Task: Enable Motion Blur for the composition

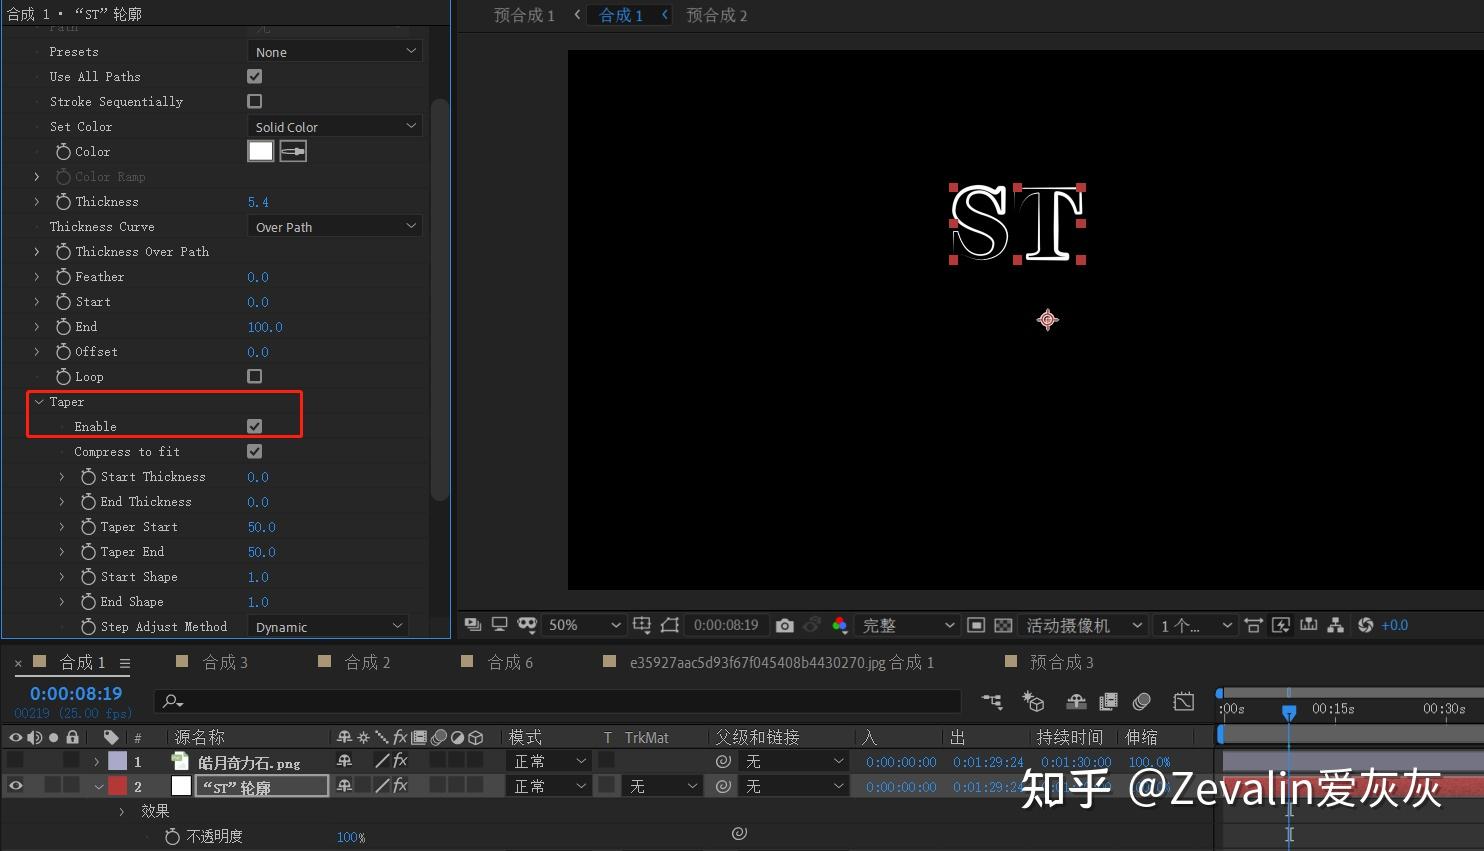Action: [1141, 701]
